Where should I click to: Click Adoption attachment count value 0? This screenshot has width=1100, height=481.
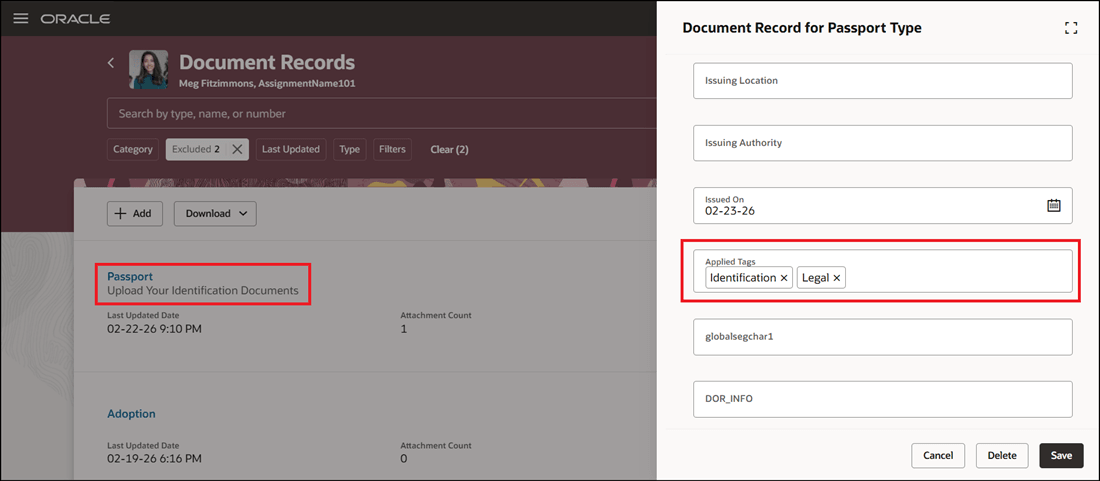point(404,459)
